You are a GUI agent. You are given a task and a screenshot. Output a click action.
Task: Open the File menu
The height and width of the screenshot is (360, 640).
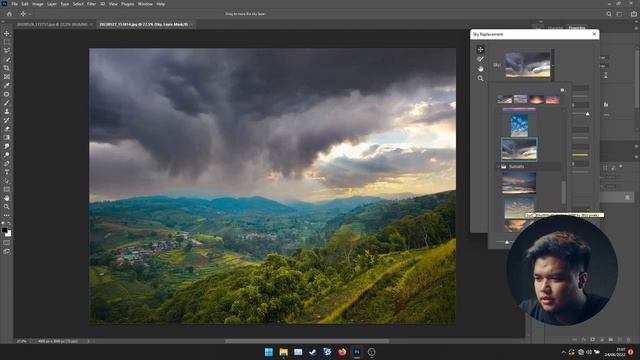click(x=14, y=4)
